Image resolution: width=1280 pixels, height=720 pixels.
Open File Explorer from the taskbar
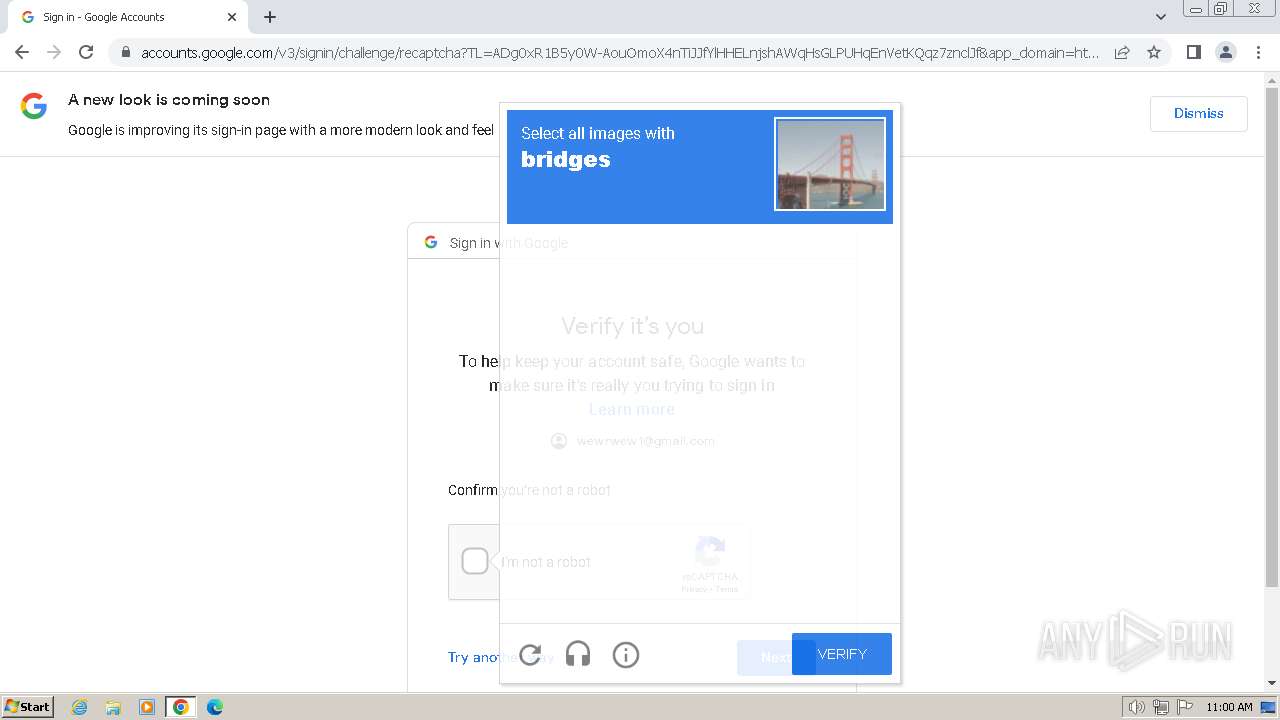click(x=113, y=707)
